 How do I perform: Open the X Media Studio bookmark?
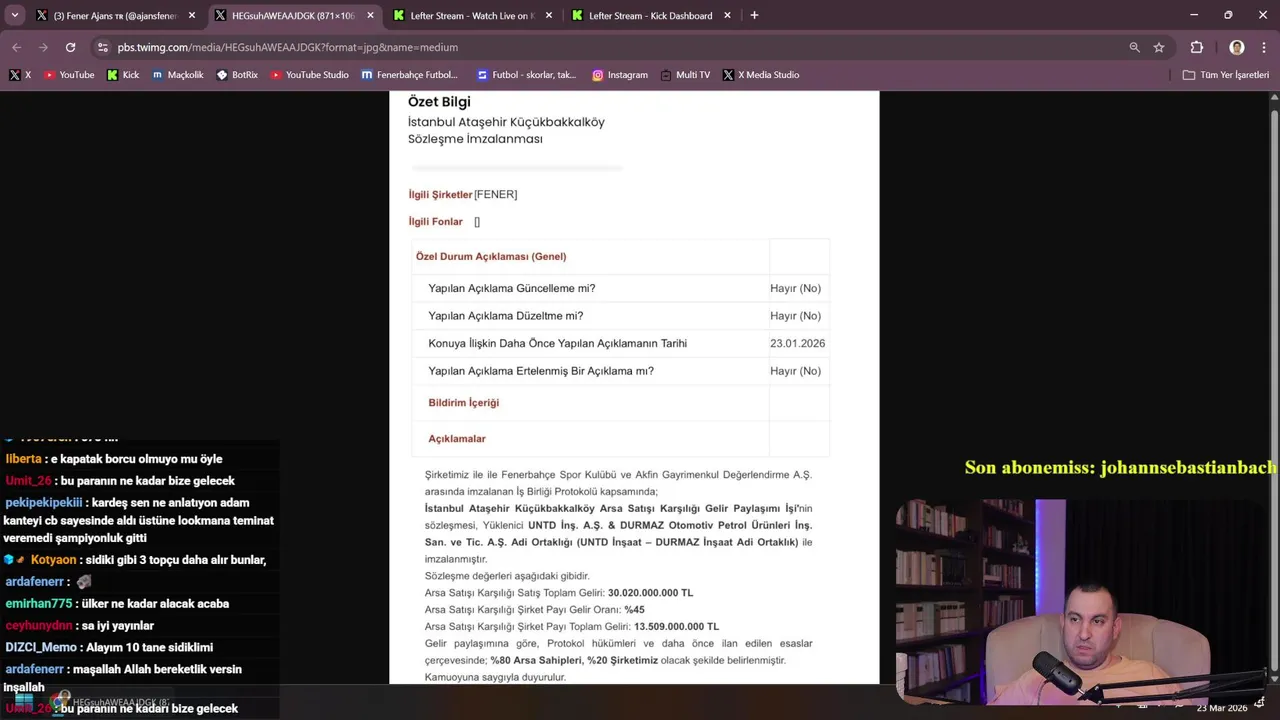(761, 75)
